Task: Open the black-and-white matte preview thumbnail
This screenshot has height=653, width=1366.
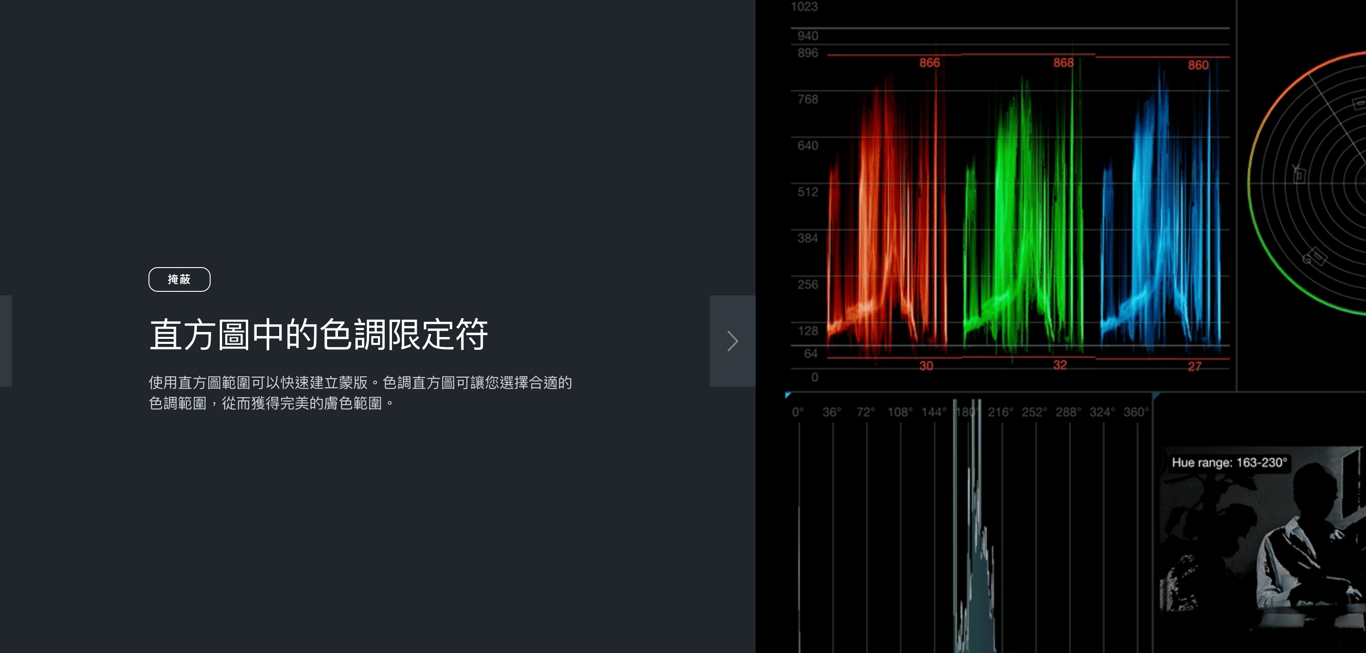Action: click(x=1262, y=540)
